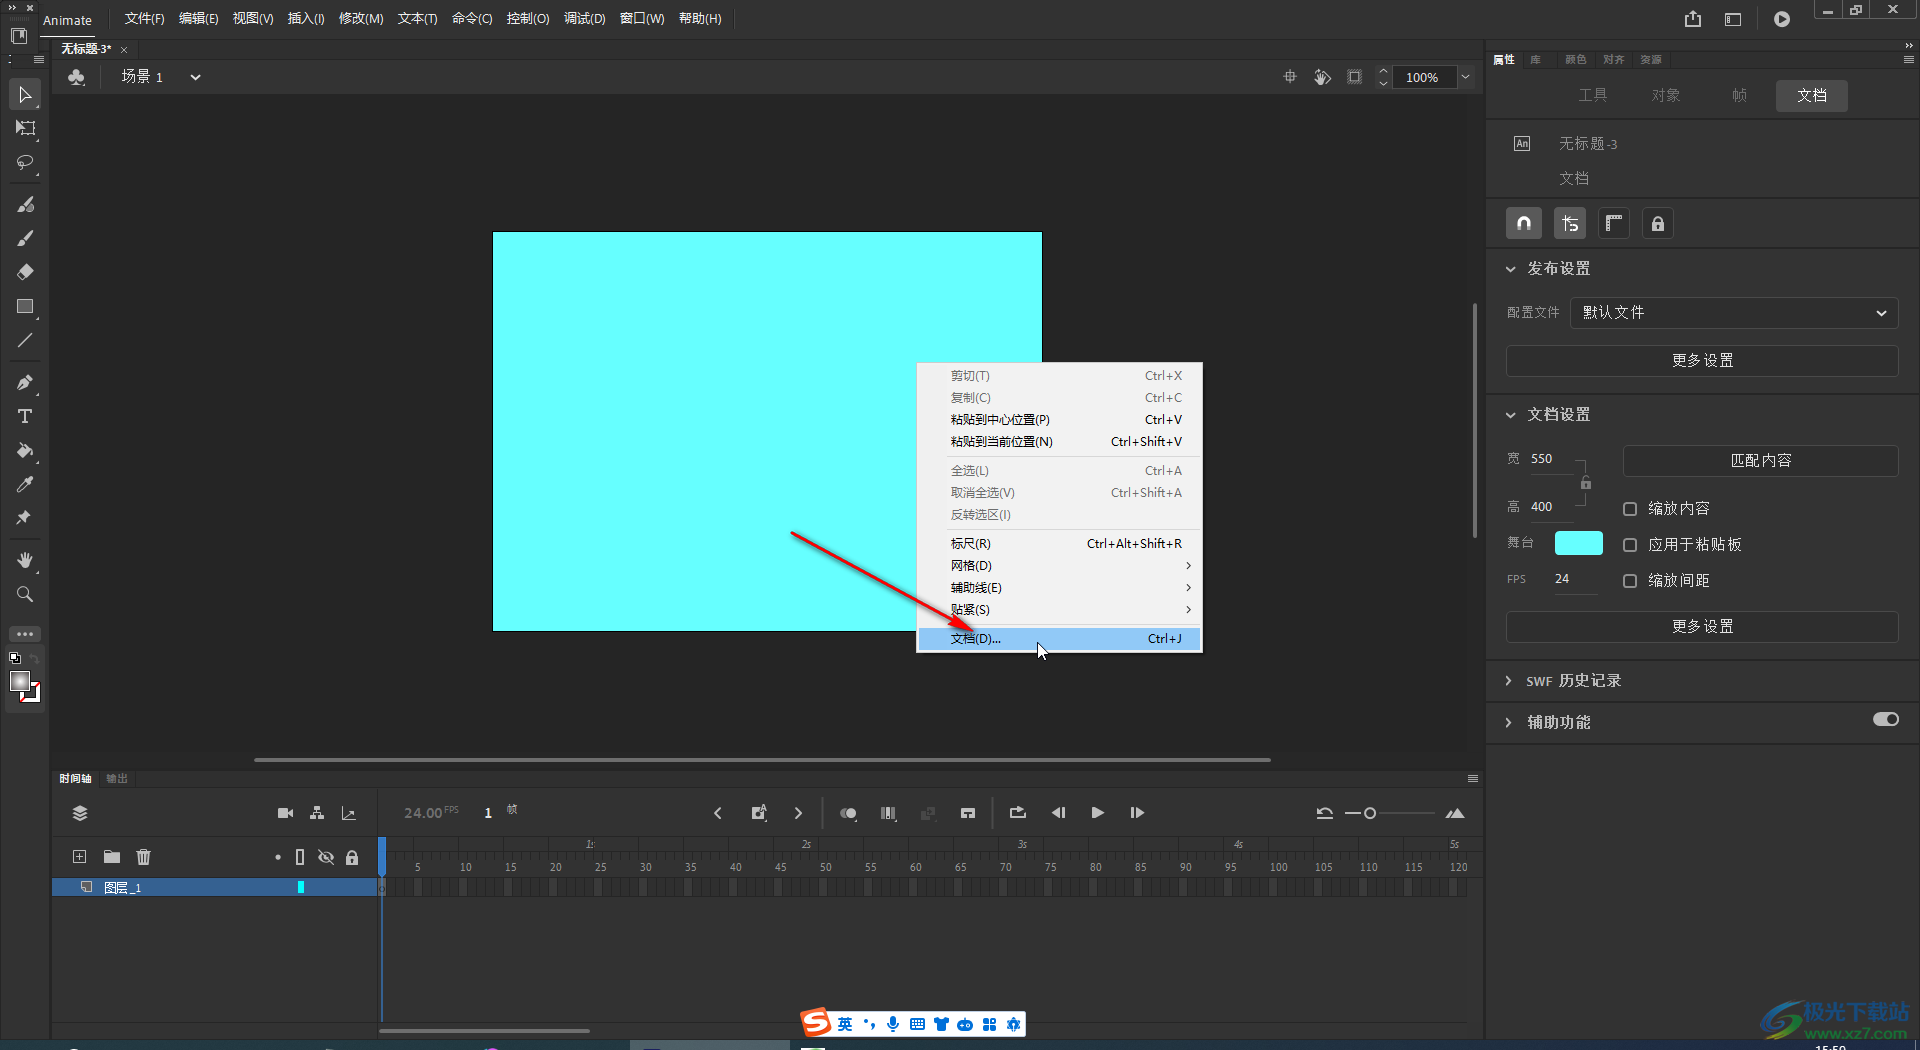Select the Asset Warp pin tool
The height and width of the screenshot is (1050, 1920).
(25, 518)
